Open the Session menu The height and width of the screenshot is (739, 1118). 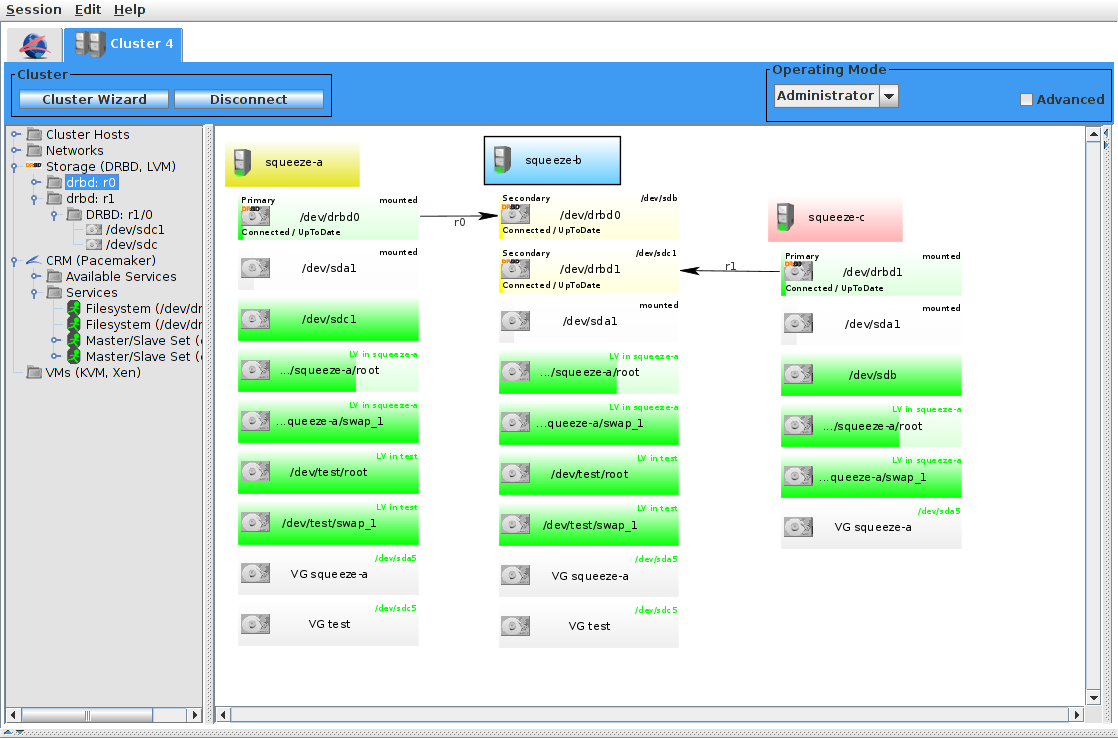click(x=34, y=10)
